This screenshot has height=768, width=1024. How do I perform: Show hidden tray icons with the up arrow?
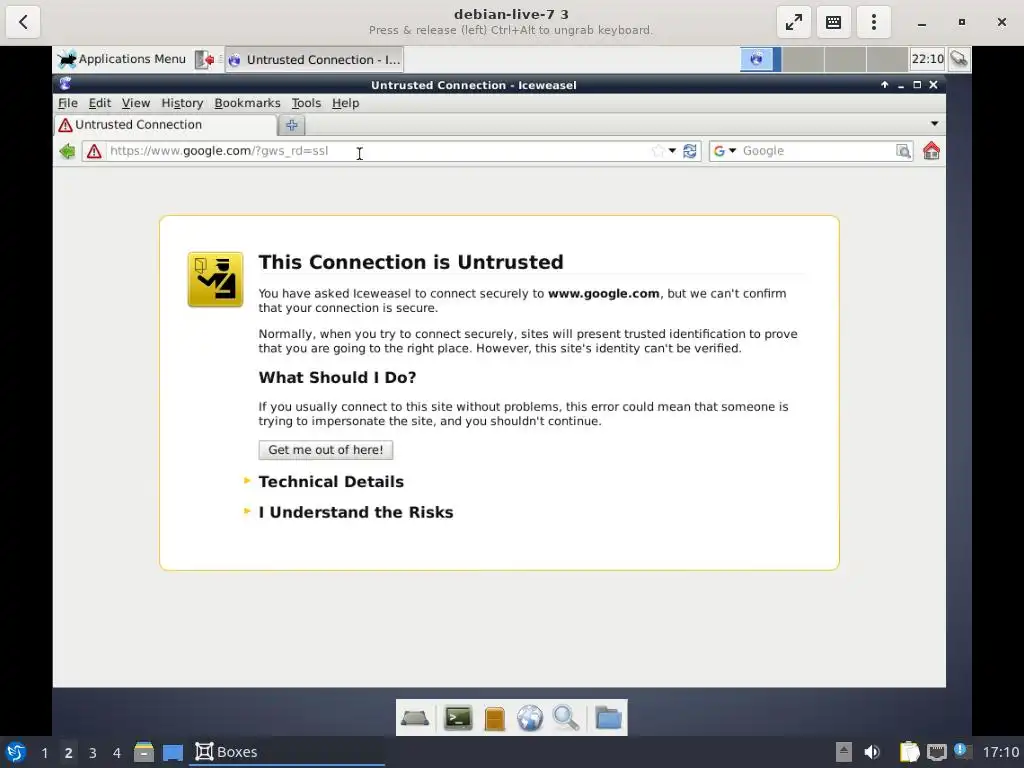[x=844, y=752]
